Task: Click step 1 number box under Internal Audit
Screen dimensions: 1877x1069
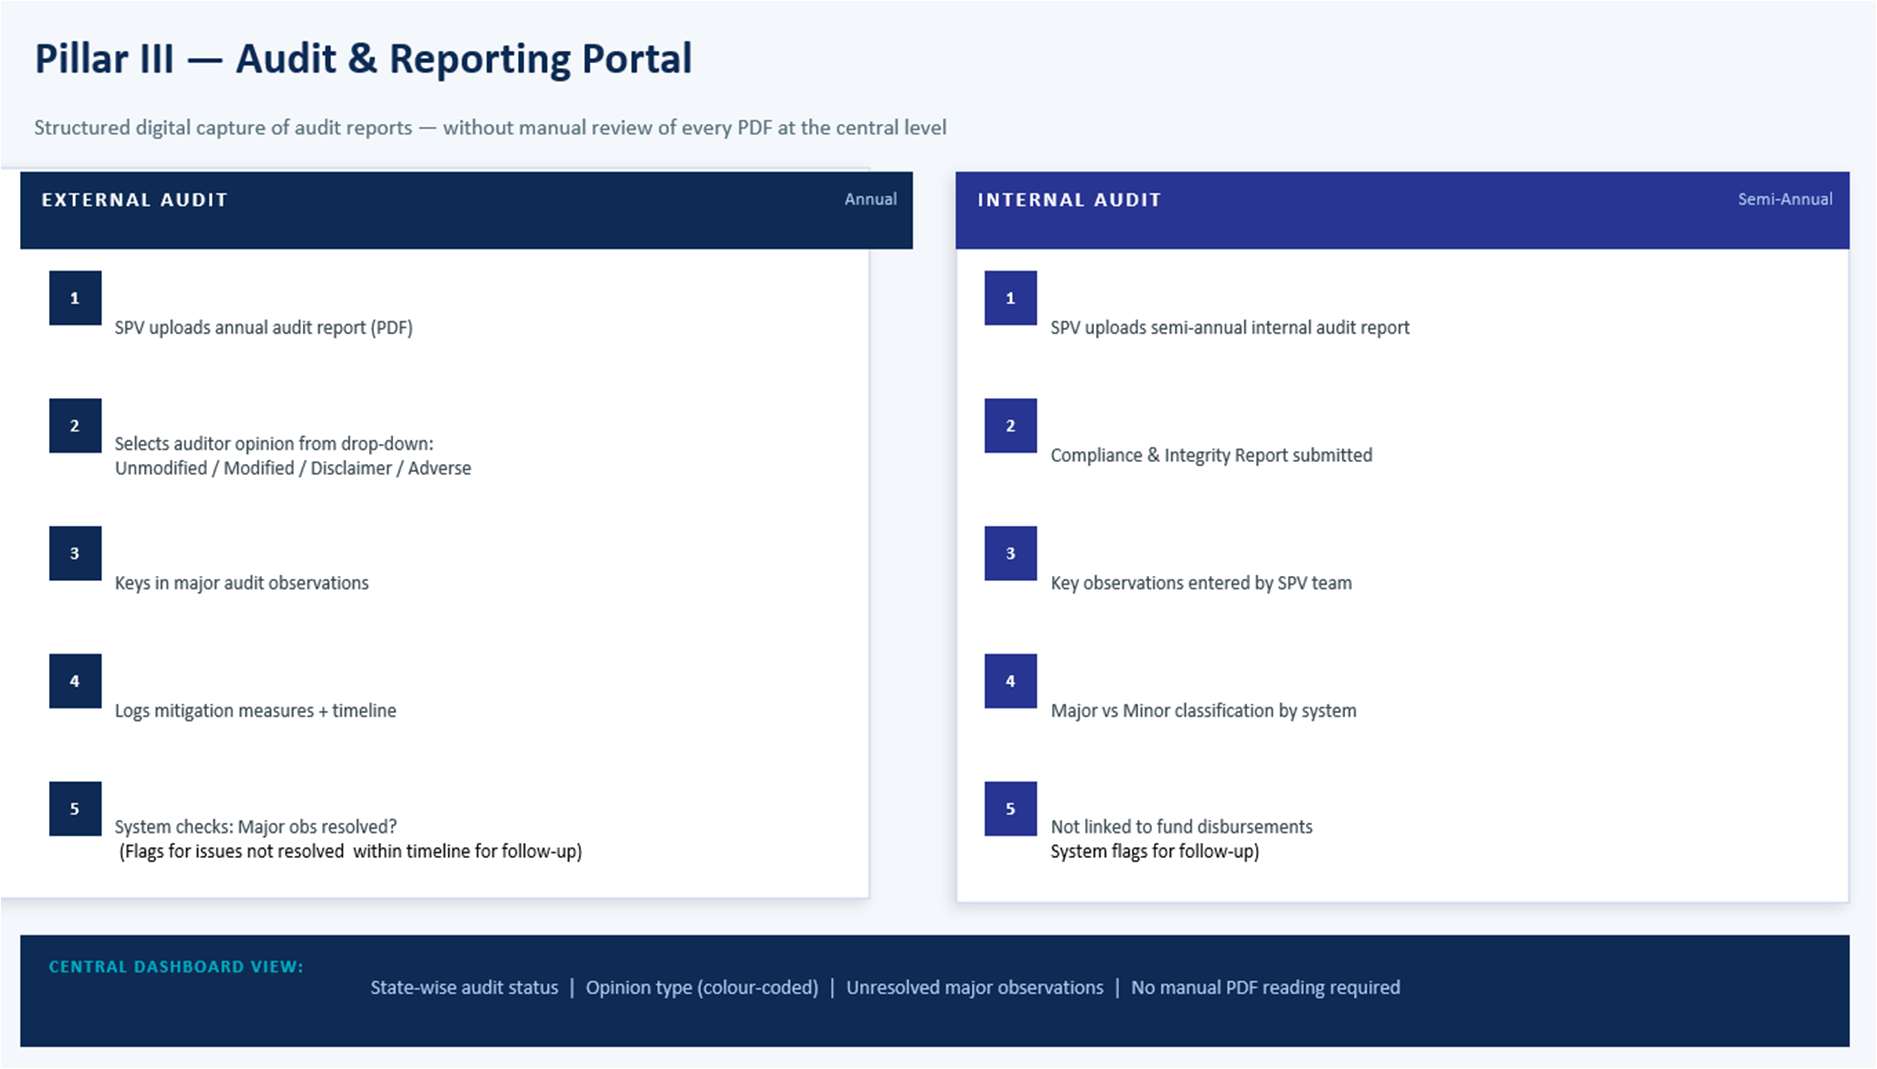Action: (1010, 298)
